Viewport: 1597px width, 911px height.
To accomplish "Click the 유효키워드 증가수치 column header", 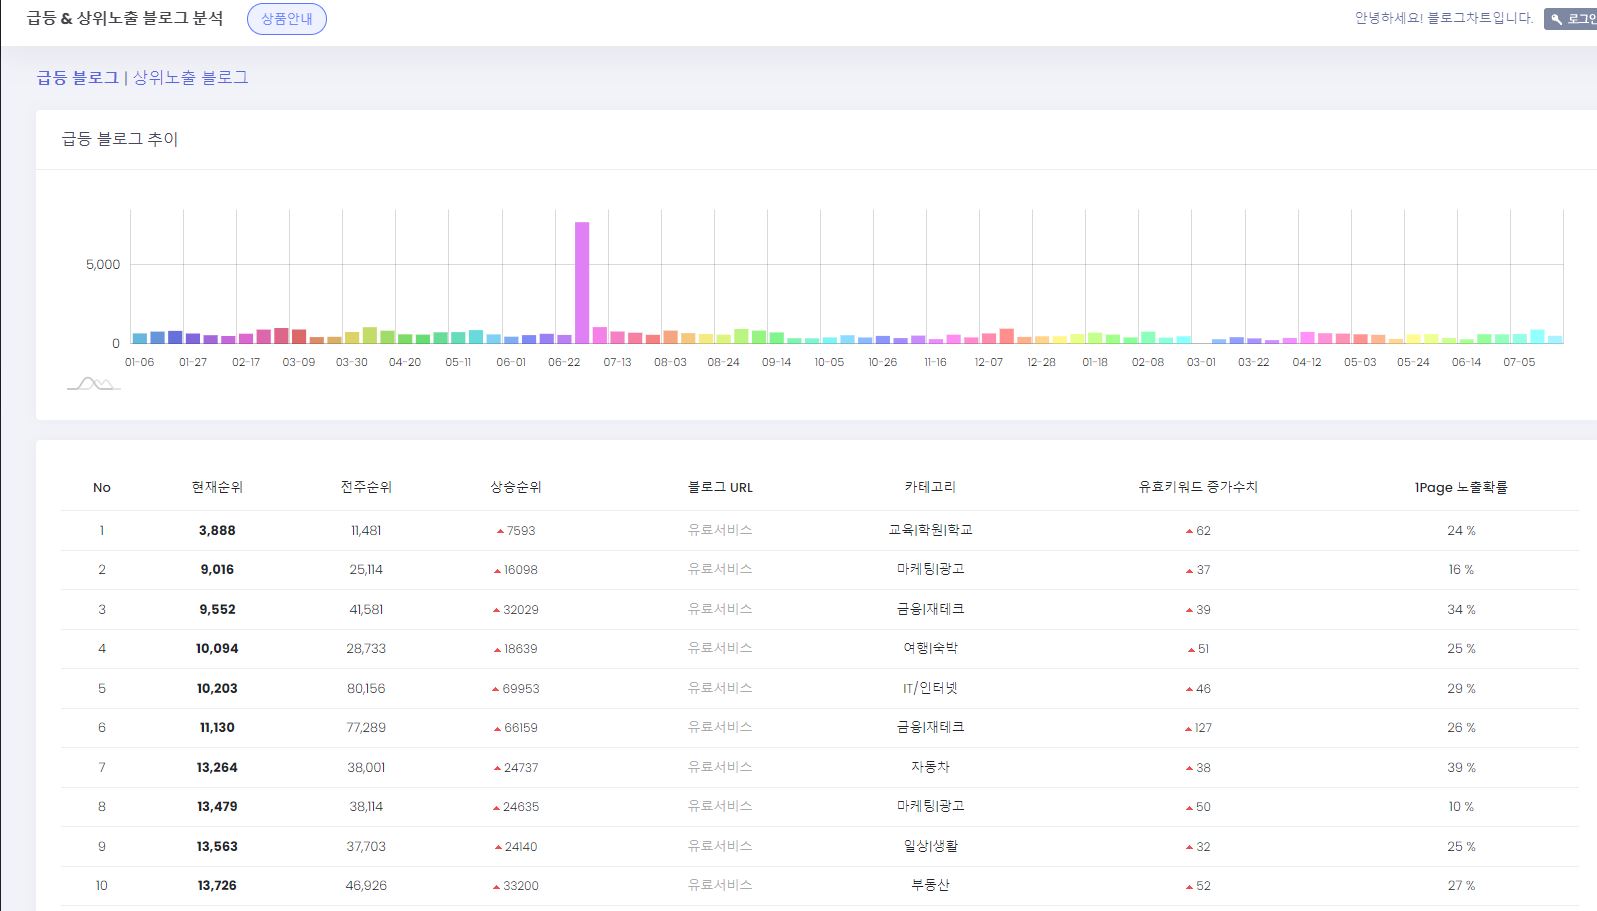I will (1197, 487).
